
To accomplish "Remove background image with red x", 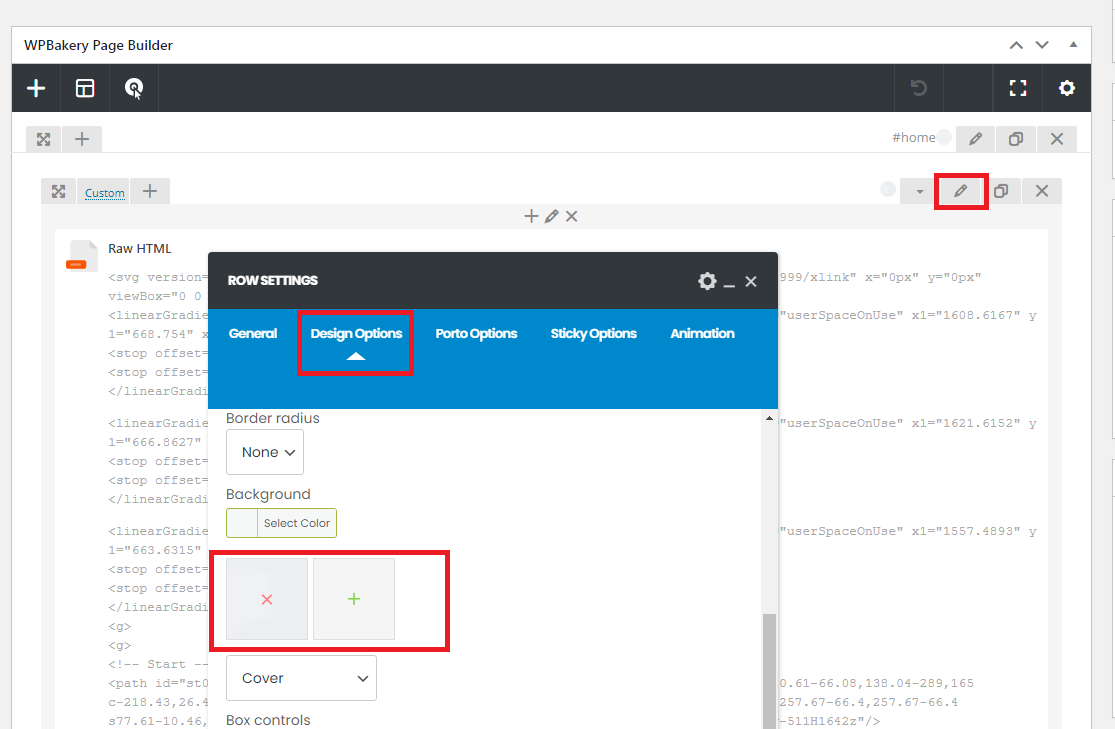I will 267,600.
